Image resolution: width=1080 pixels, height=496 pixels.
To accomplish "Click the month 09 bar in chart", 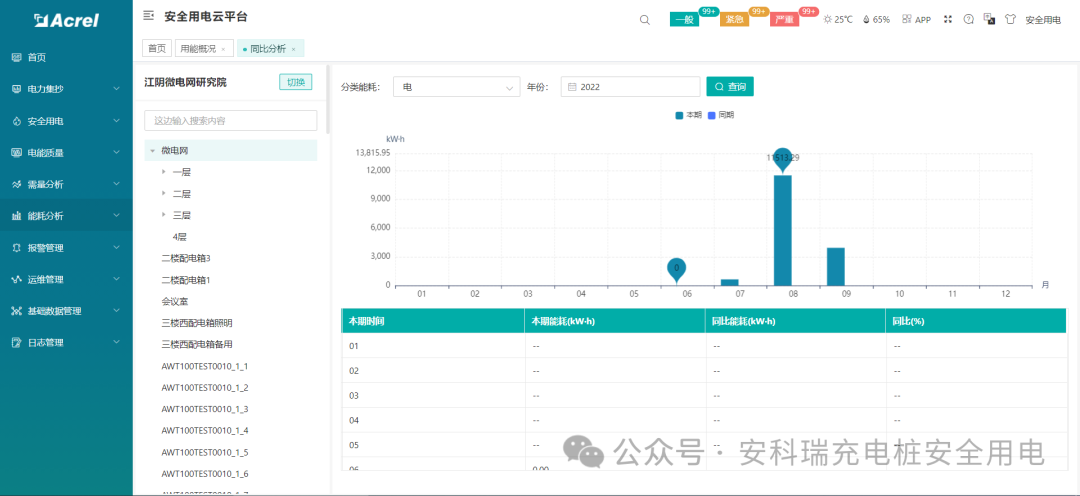I will pos(835,267).
